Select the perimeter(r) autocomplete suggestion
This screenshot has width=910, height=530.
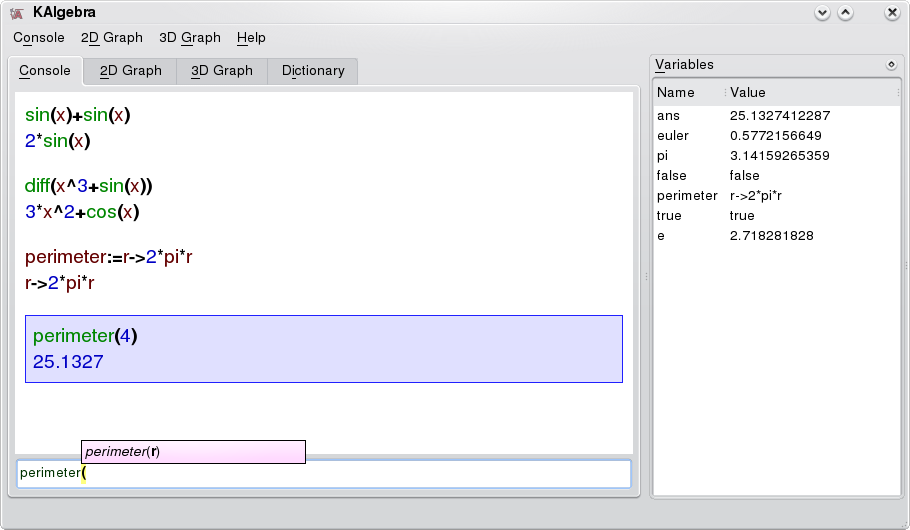click(193, 452)
